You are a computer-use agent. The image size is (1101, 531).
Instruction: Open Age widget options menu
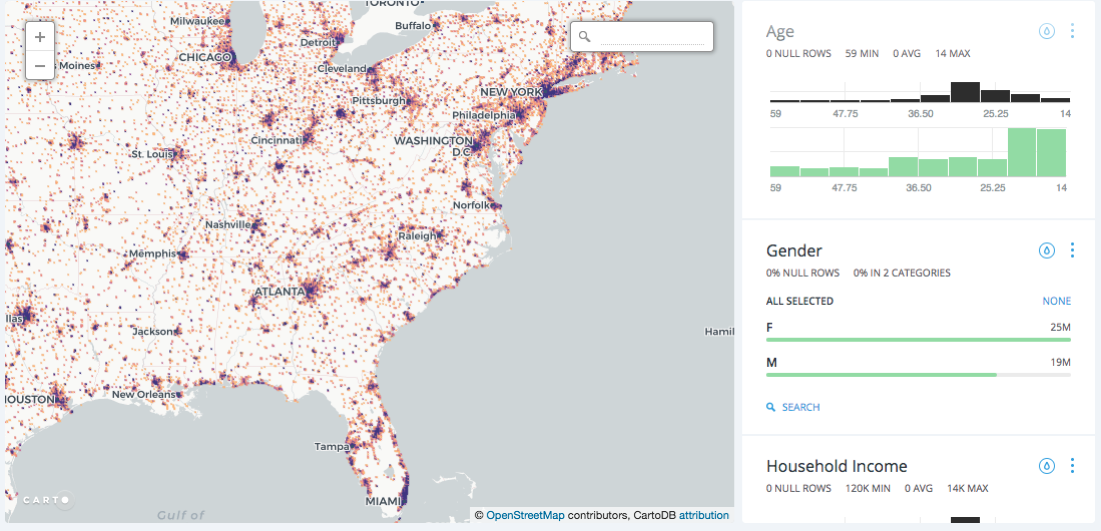(x=1072, y=31)
